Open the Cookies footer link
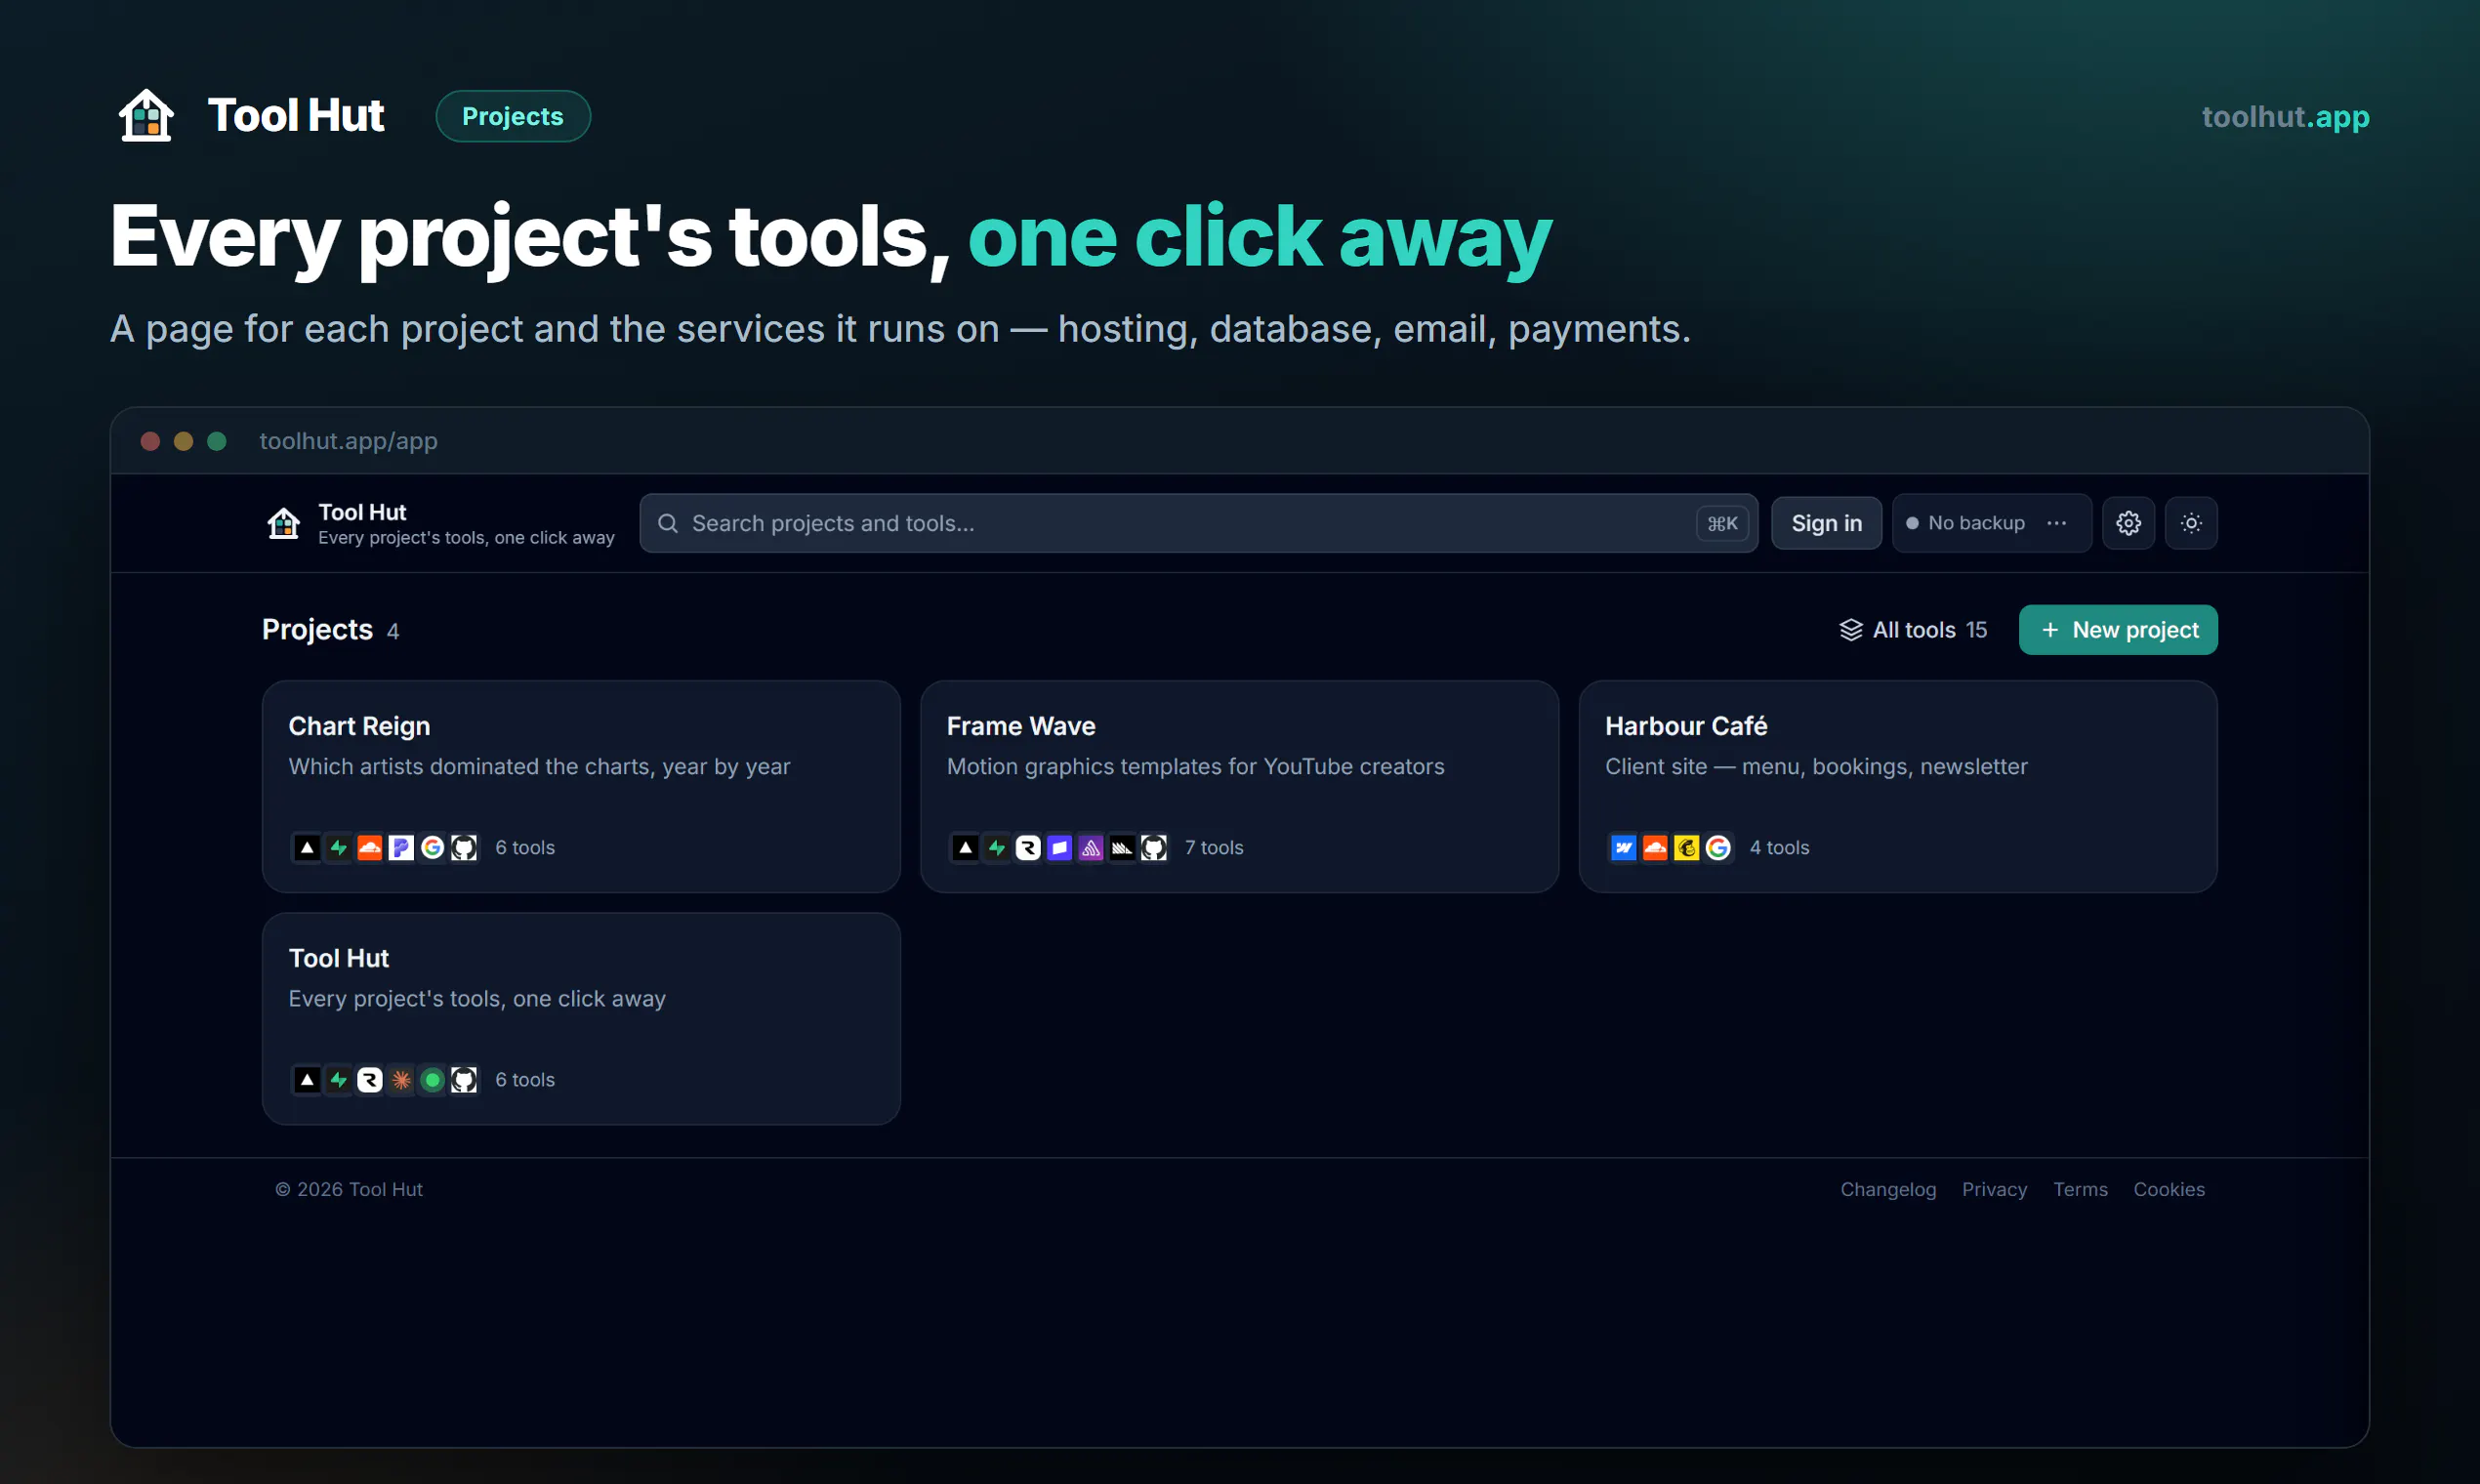2480x1484 pixels. [x=2169, y=1189]
